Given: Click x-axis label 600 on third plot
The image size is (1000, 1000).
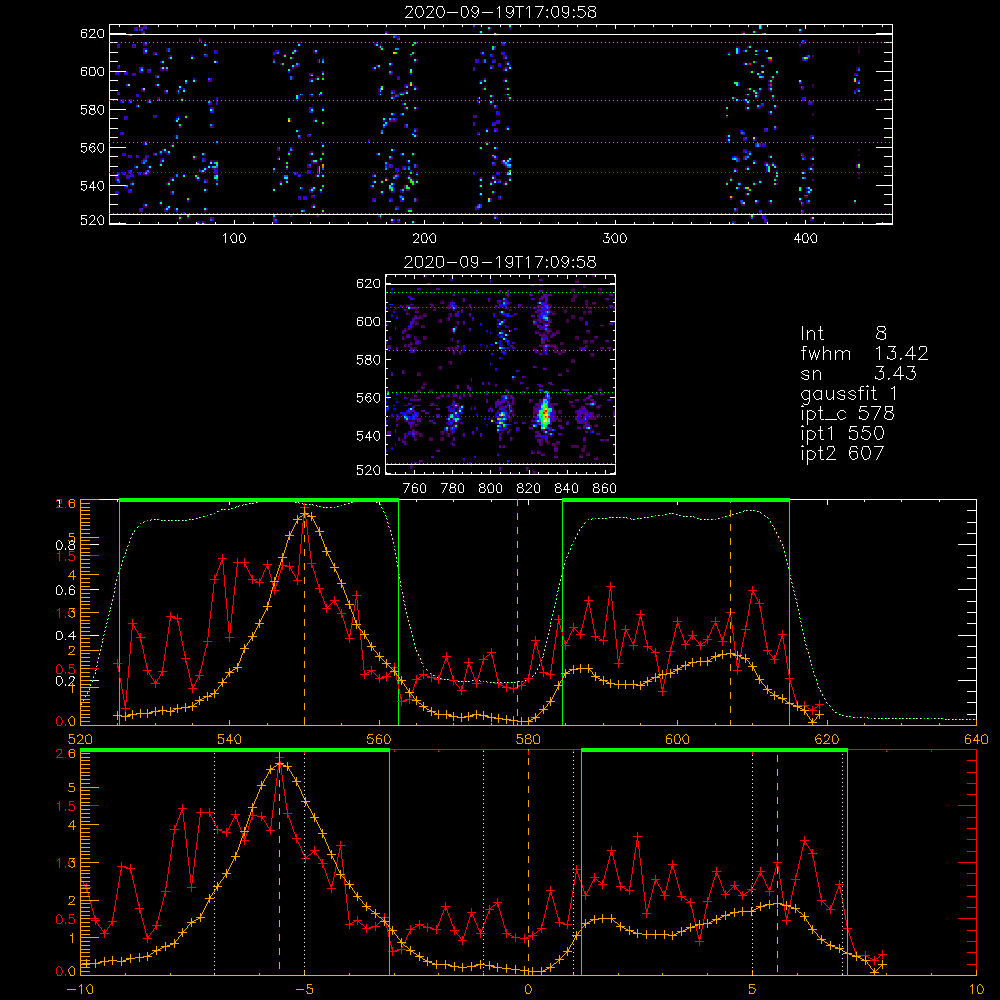Looking at the screenshot, I should coord(677,739).
